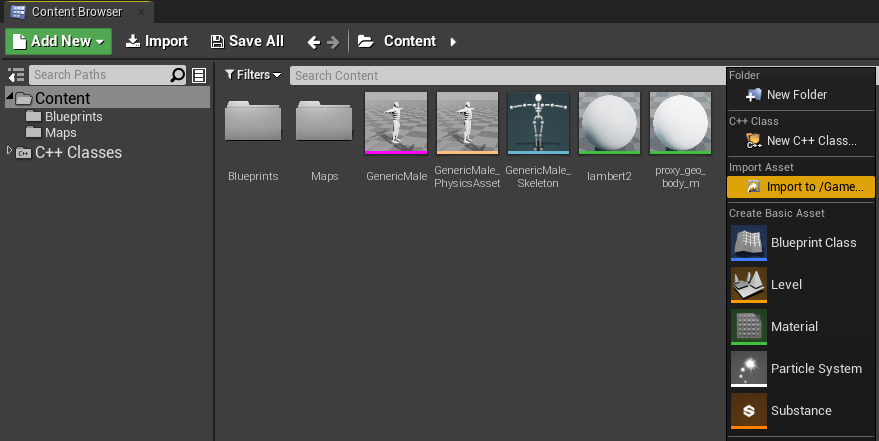Expand the C++ Classes tree node
This screenshot has height=441, width=879.
(x=9, y=152)
